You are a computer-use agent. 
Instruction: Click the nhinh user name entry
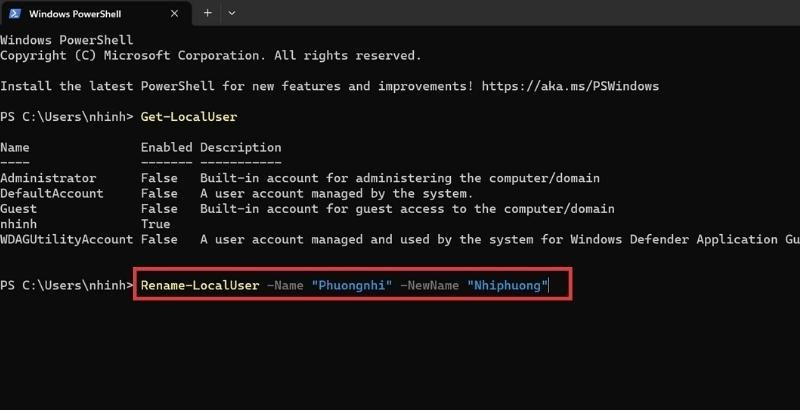click(18, 224)
